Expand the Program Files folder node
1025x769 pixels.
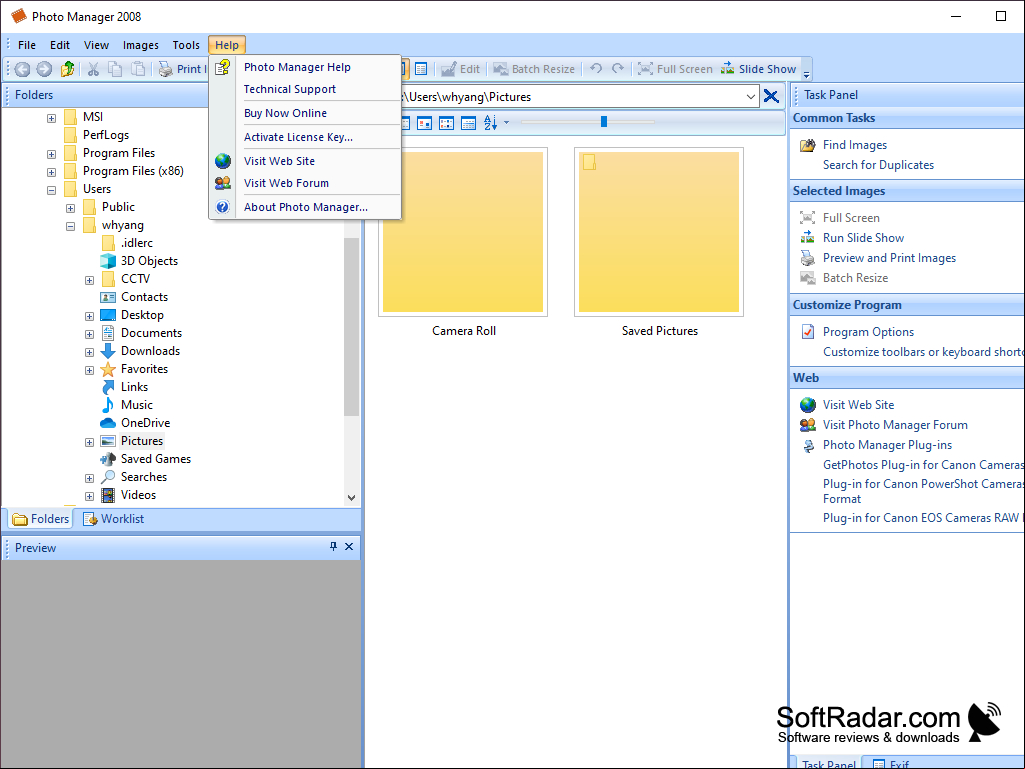coord(51,154)
